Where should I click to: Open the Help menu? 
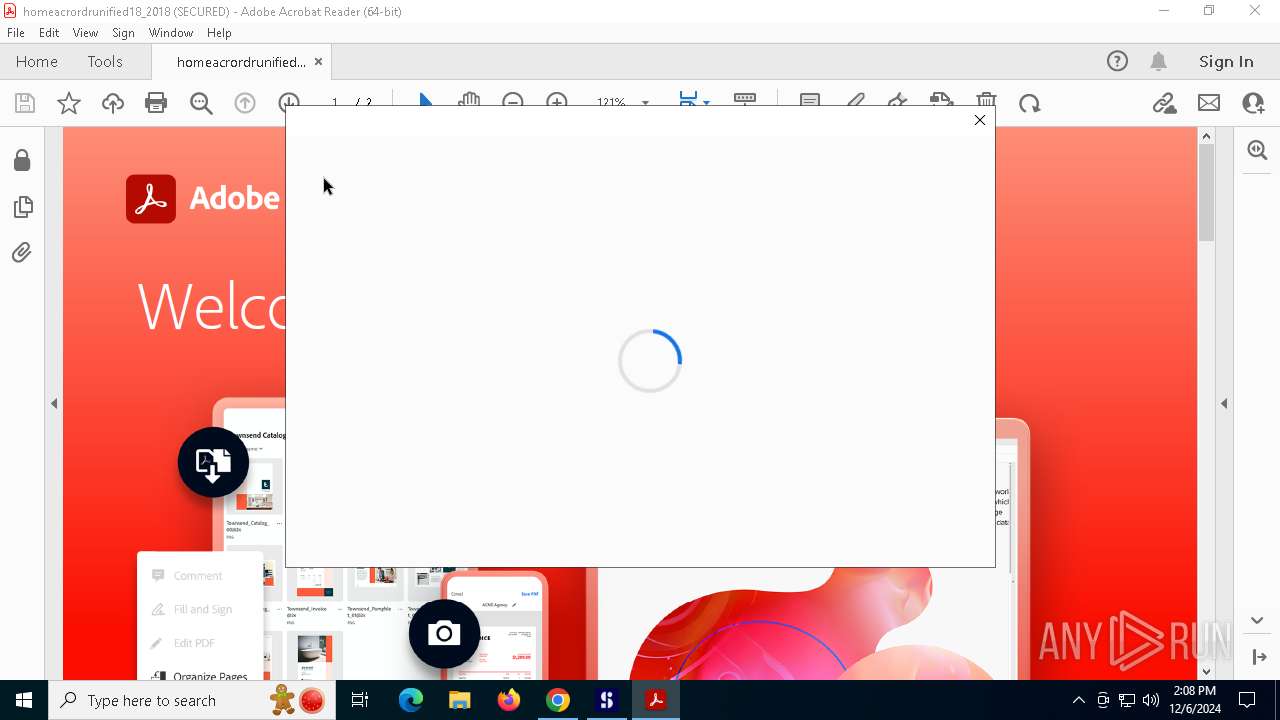219,33
